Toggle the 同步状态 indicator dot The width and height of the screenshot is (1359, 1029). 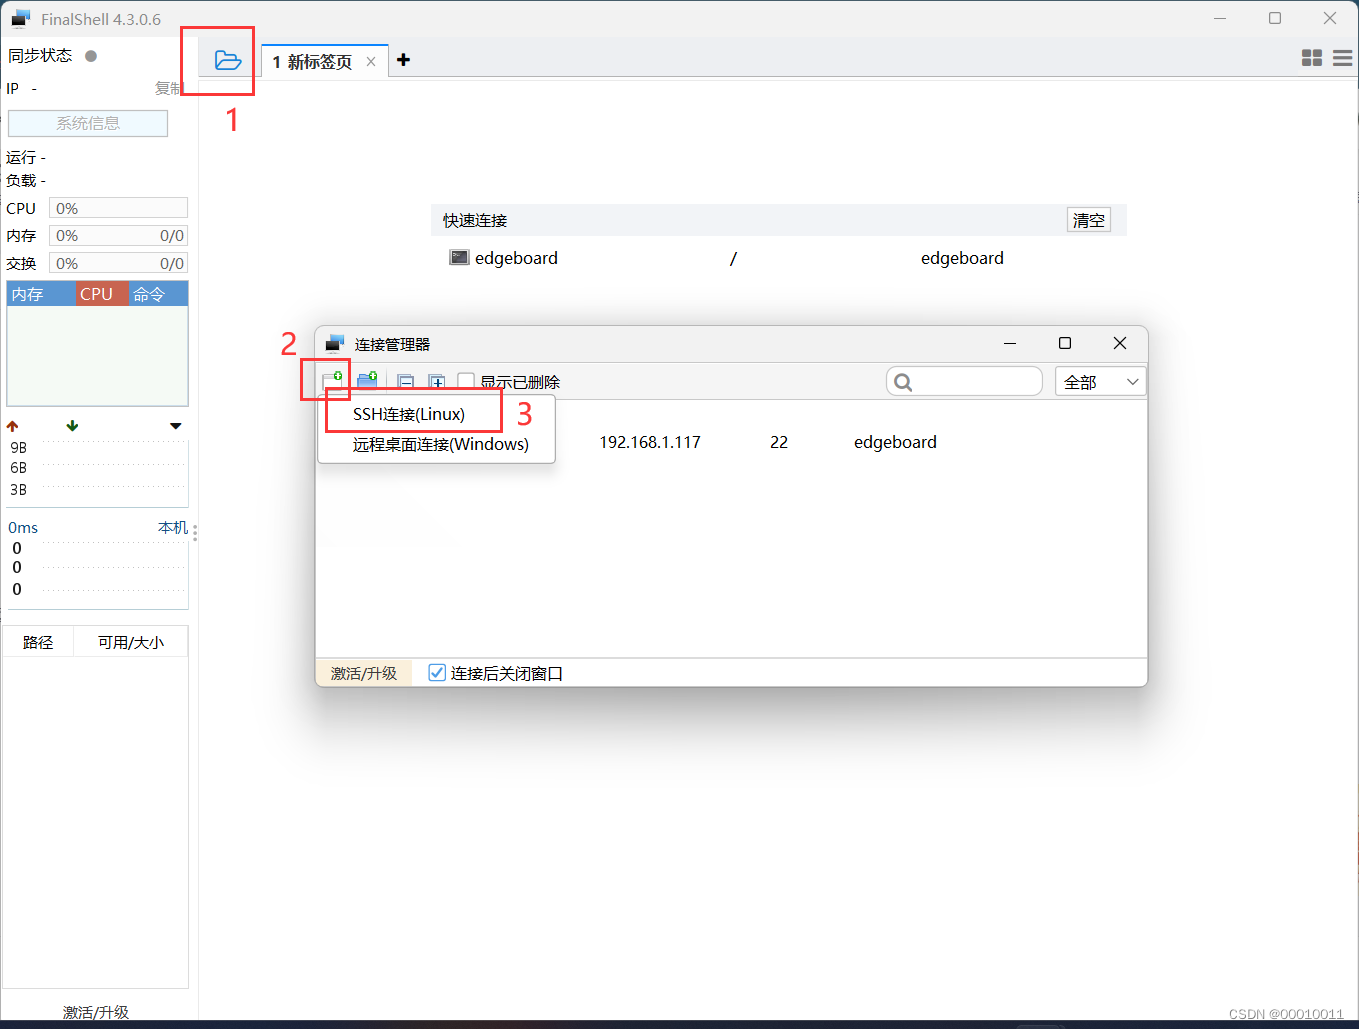90,56
